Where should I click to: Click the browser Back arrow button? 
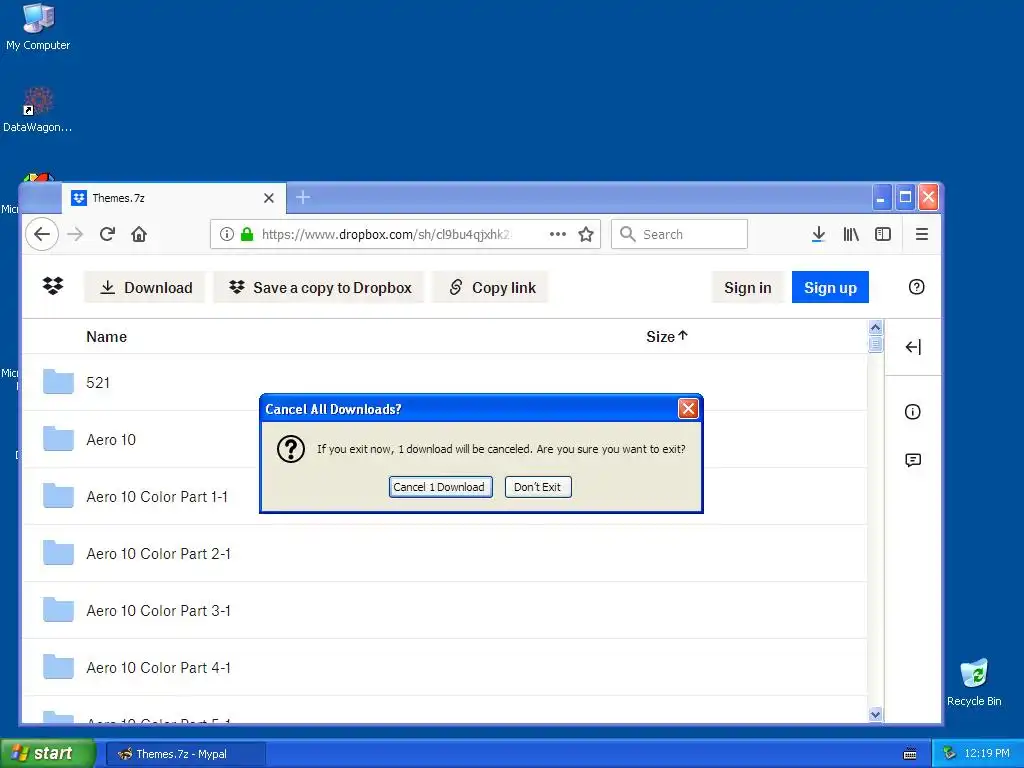pos(42,234)
